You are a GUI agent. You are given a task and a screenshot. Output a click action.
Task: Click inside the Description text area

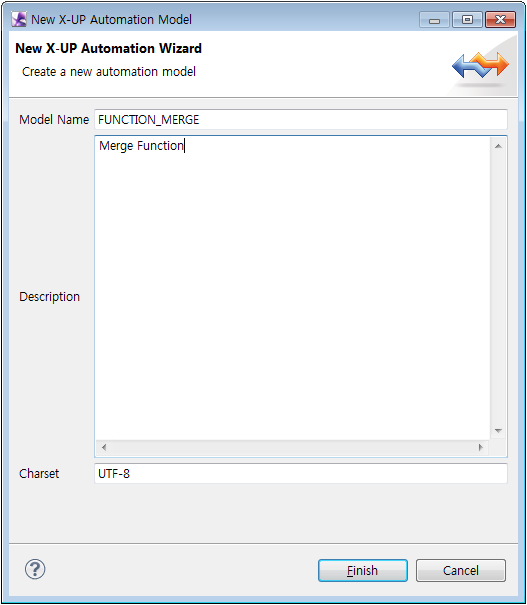pyautogui.click(x=292, y=288)
